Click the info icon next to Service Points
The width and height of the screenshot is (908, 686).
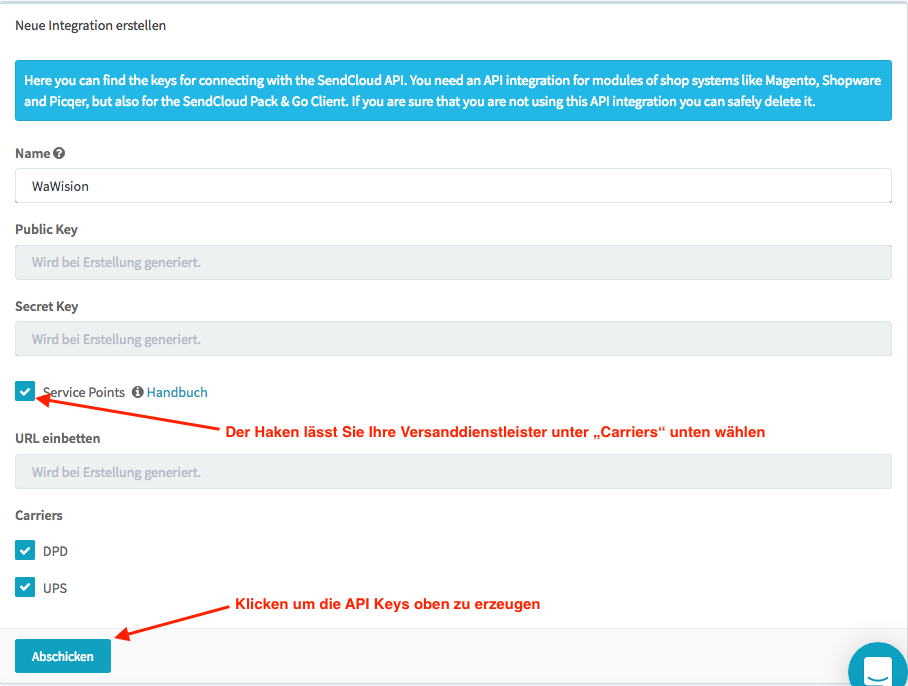[x=138, y=393]
